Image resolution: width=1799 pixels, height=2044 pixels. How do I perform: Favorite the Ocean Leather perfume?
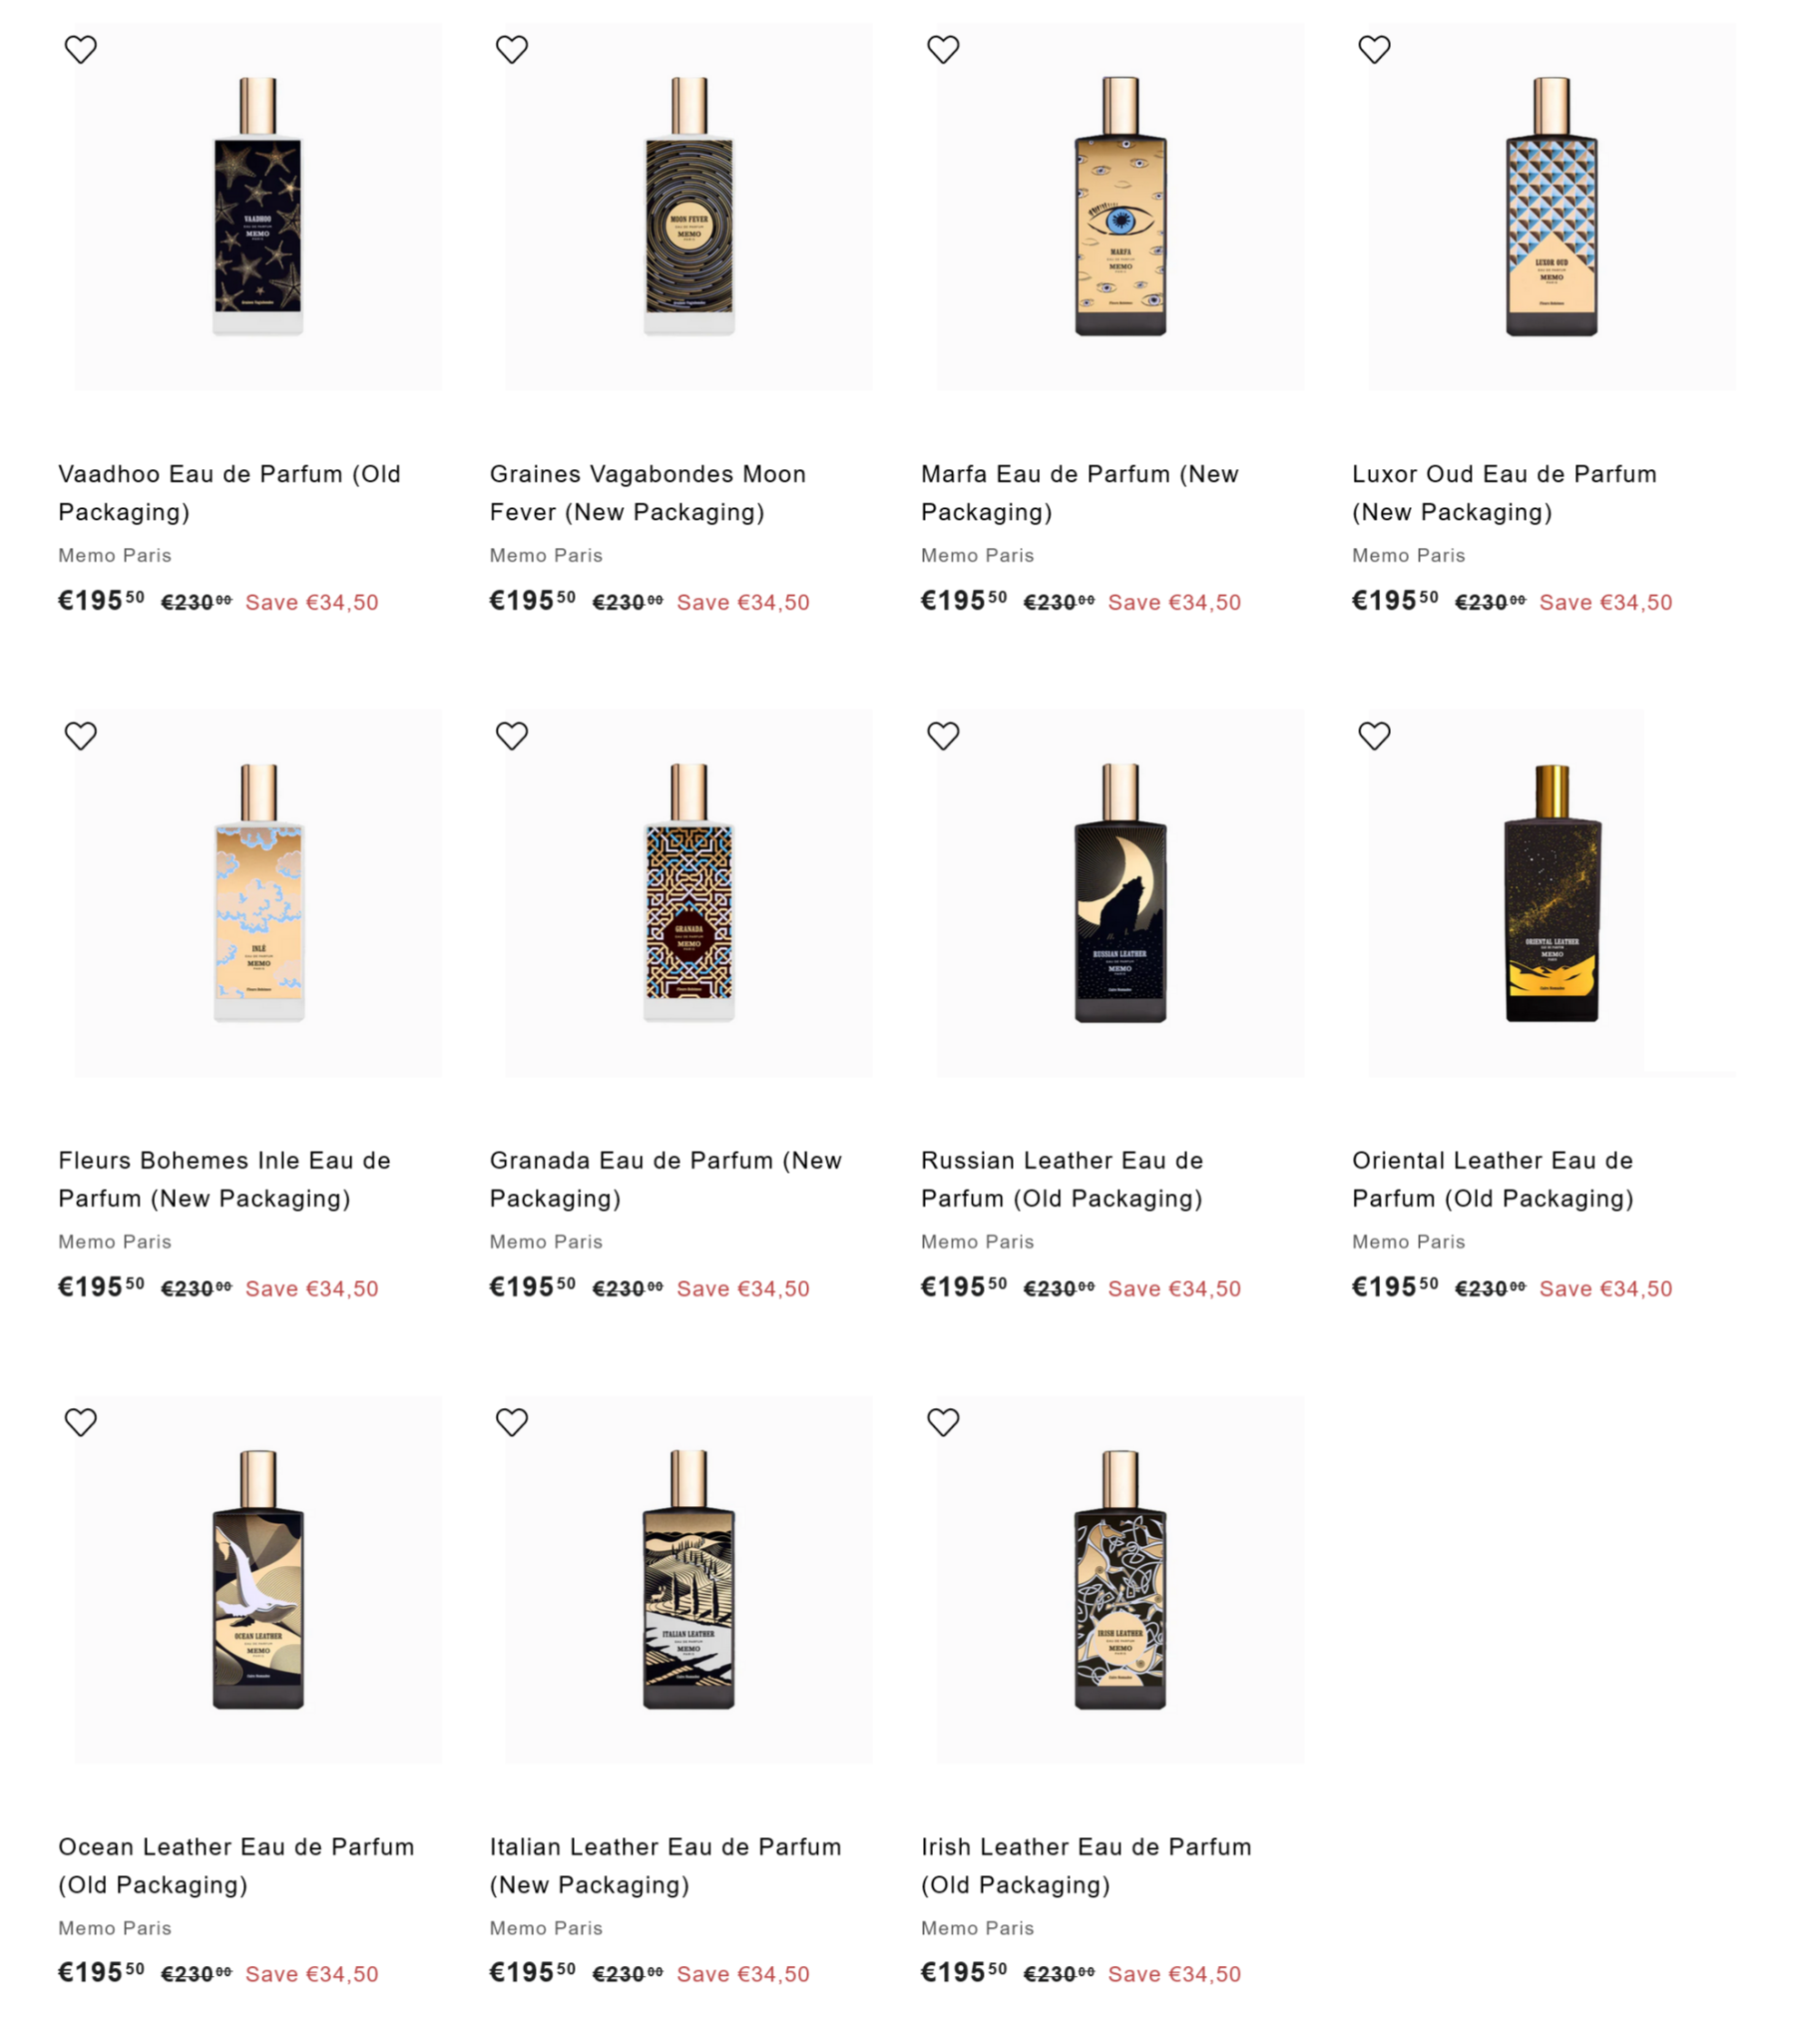(81, 1422)
